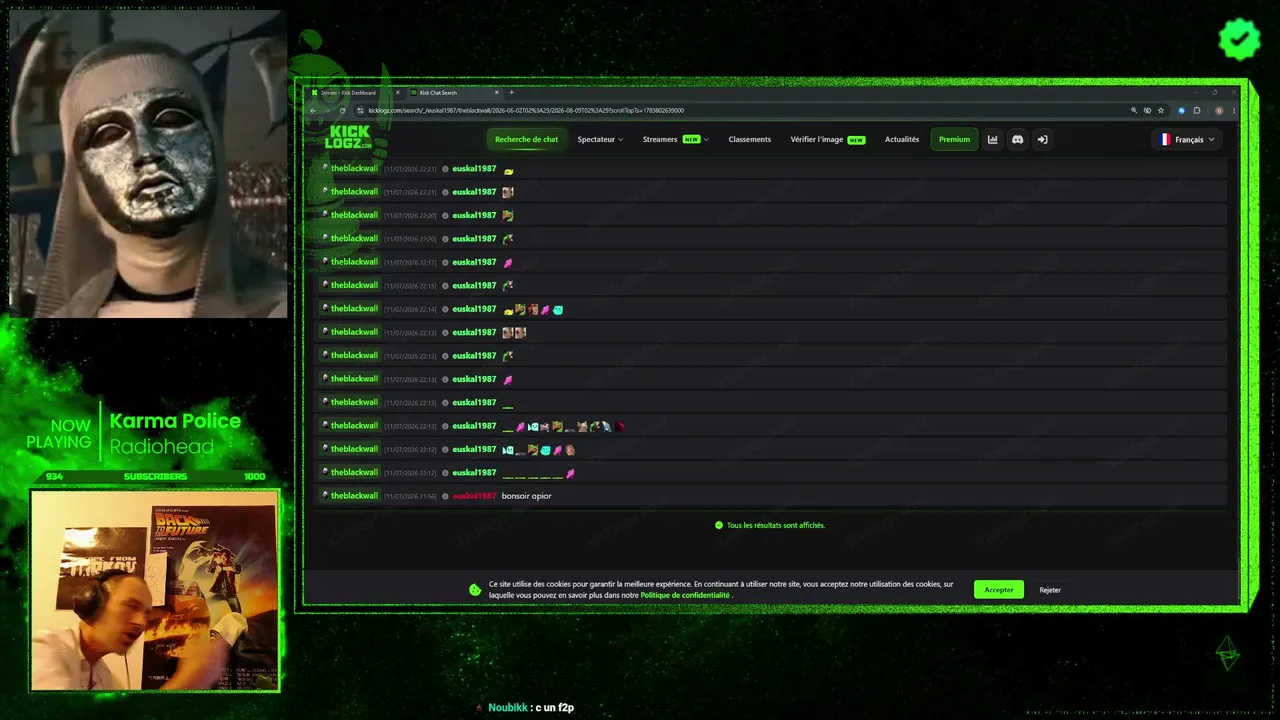This screenshot has height=720, width=1280.
Task: Click the crossed-eye icon in address bar
Action: (1147, 110)
